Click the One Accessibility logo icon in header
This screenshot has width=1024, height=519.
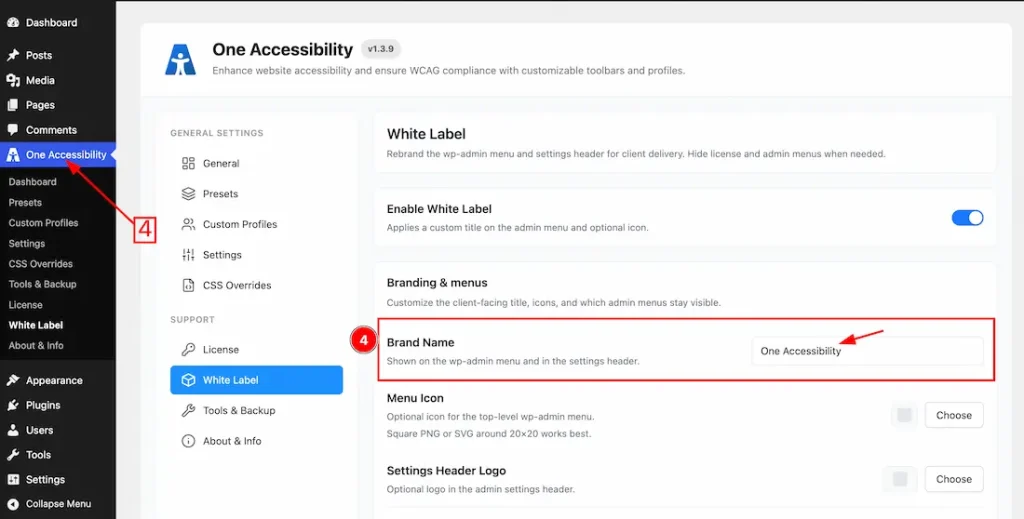tap(180, 59)
